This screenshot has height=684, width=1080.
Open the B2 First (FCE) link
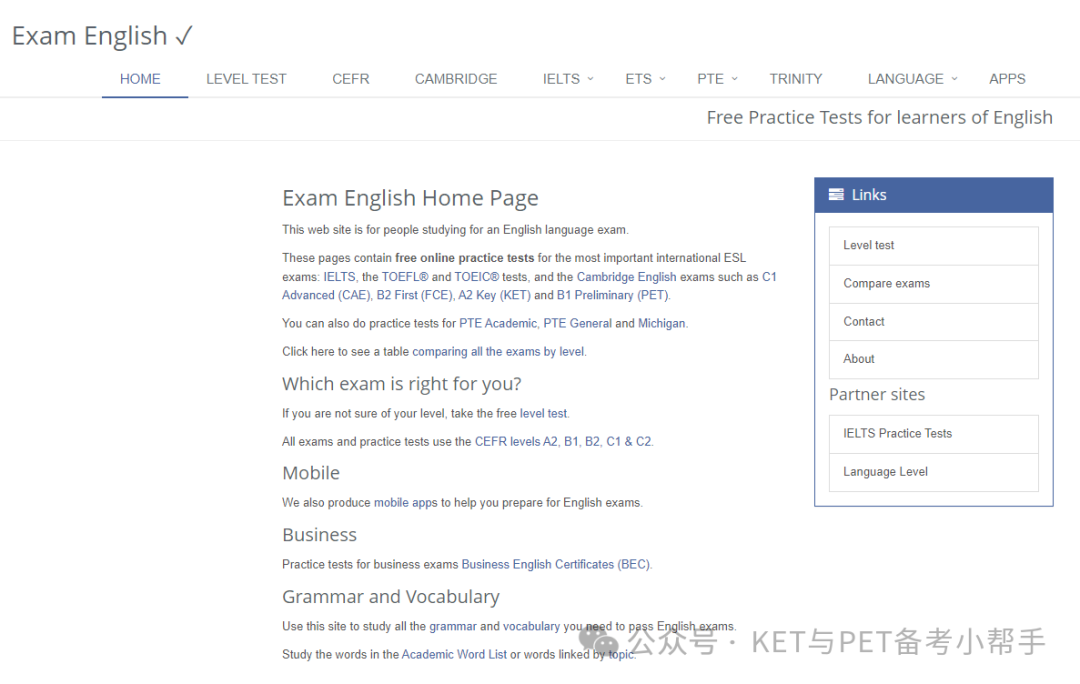pyautogui.click(x=414, y=296)
